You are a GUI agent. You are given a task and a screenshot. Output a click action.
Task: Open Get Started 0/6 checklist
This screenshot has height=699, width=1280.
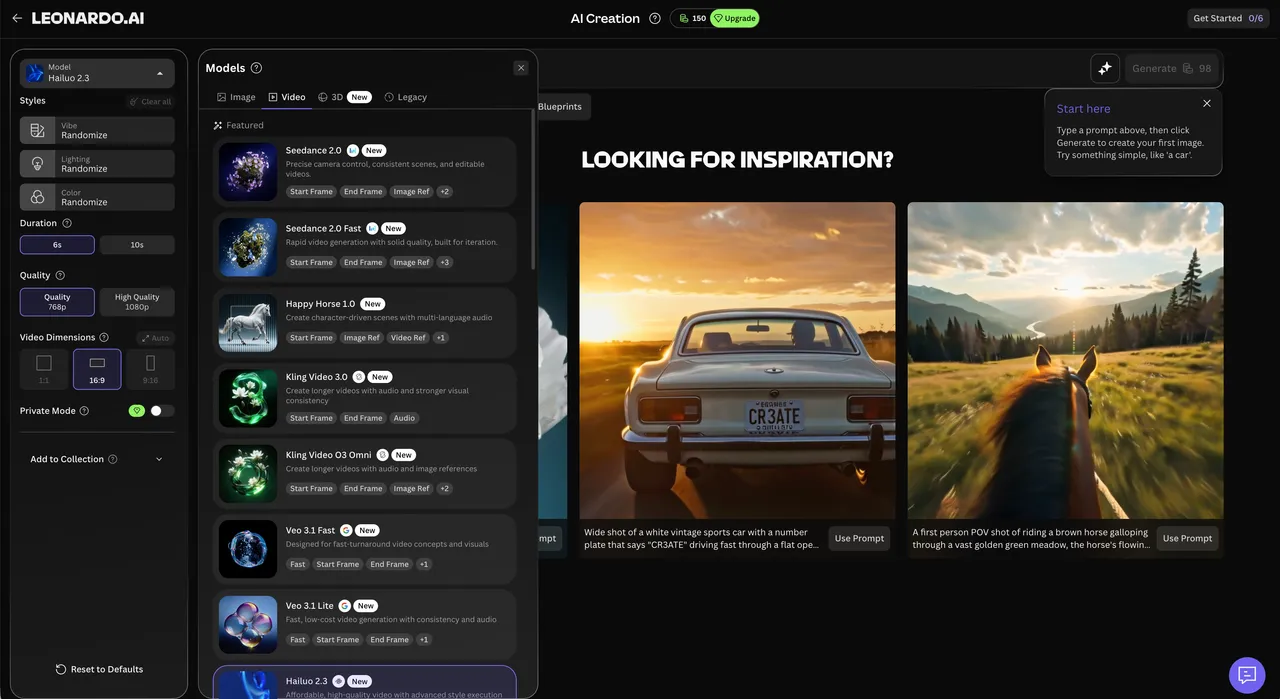pyautogui.click(x=1228, y=18)
